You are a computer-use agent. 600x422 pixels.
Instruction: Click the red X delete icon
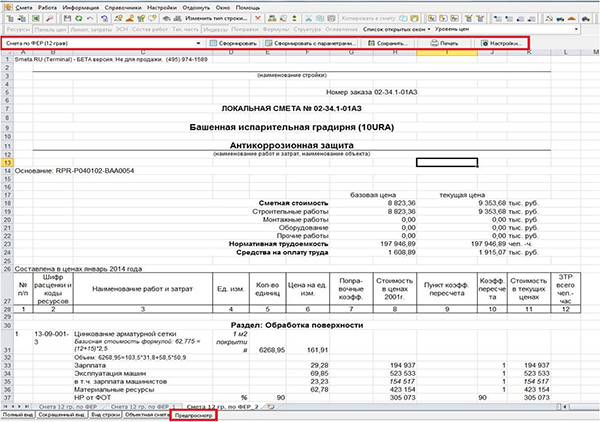point(258,18)
